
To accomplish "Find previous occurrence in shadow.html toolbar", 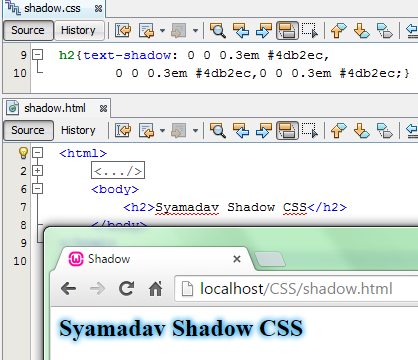I will 241,131.
